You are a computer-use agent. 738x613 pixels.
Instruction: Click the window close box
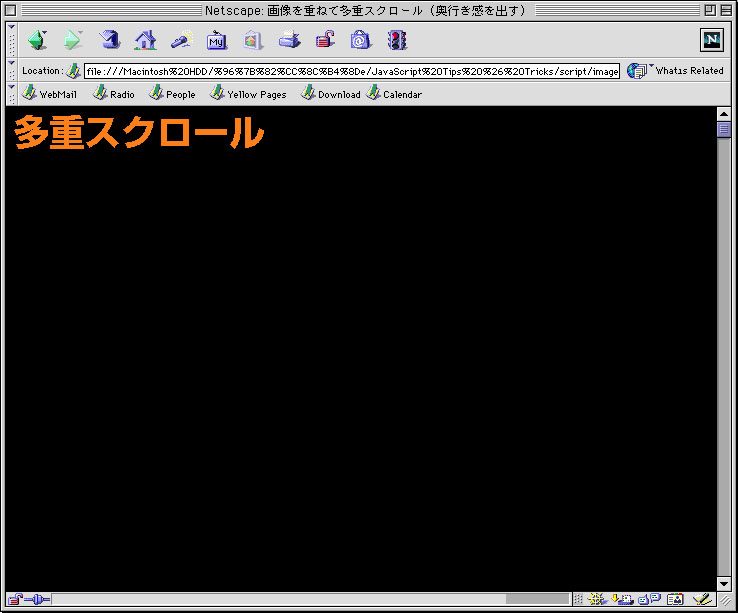point(10,10)
